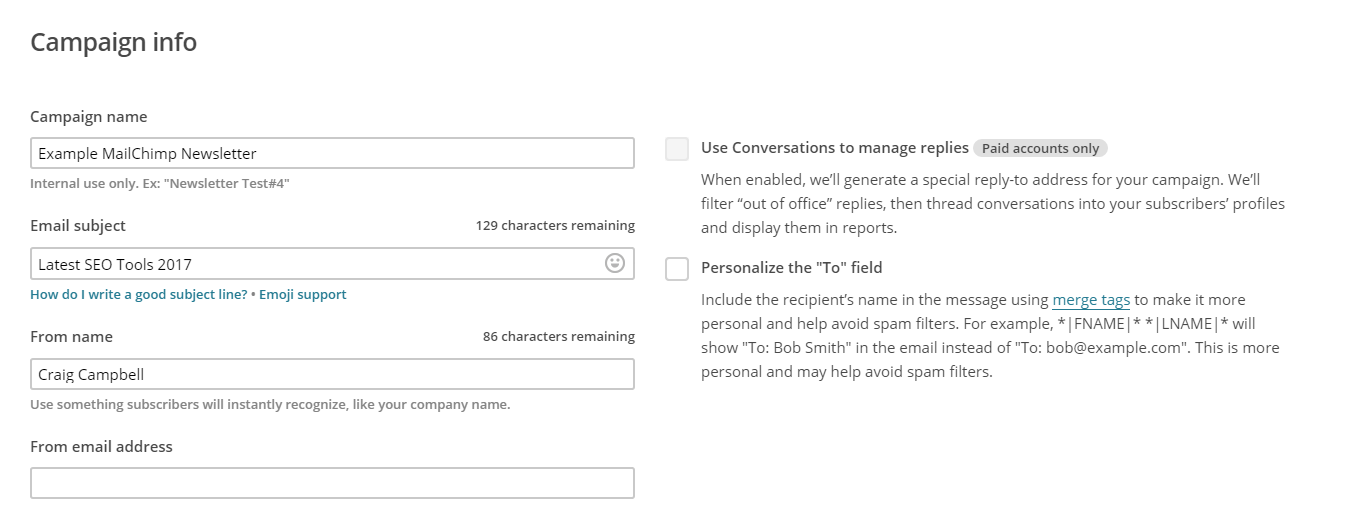Tick the Personalize the "To" field checkbox
The image size is (1348, 516).
coord(677,268)
